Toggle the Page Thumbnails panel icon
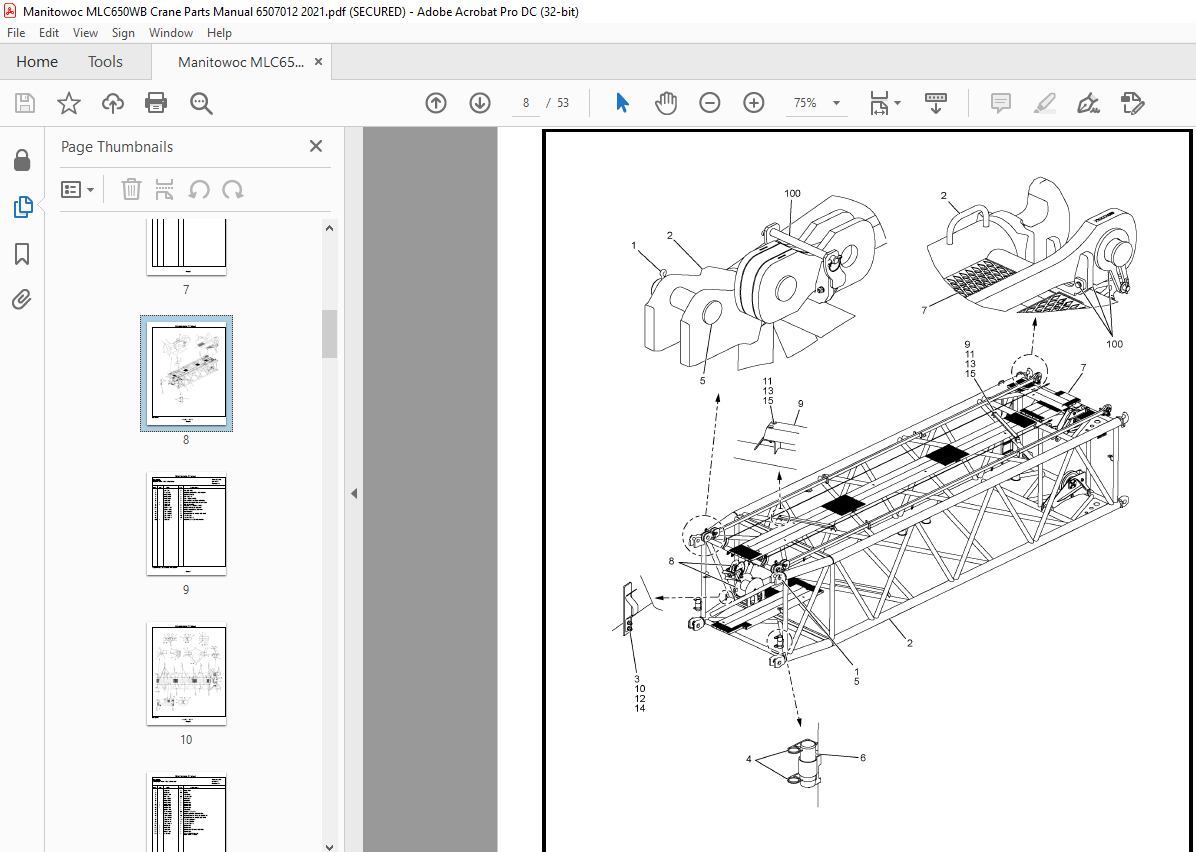1196x852 pixels. point(23,207)
